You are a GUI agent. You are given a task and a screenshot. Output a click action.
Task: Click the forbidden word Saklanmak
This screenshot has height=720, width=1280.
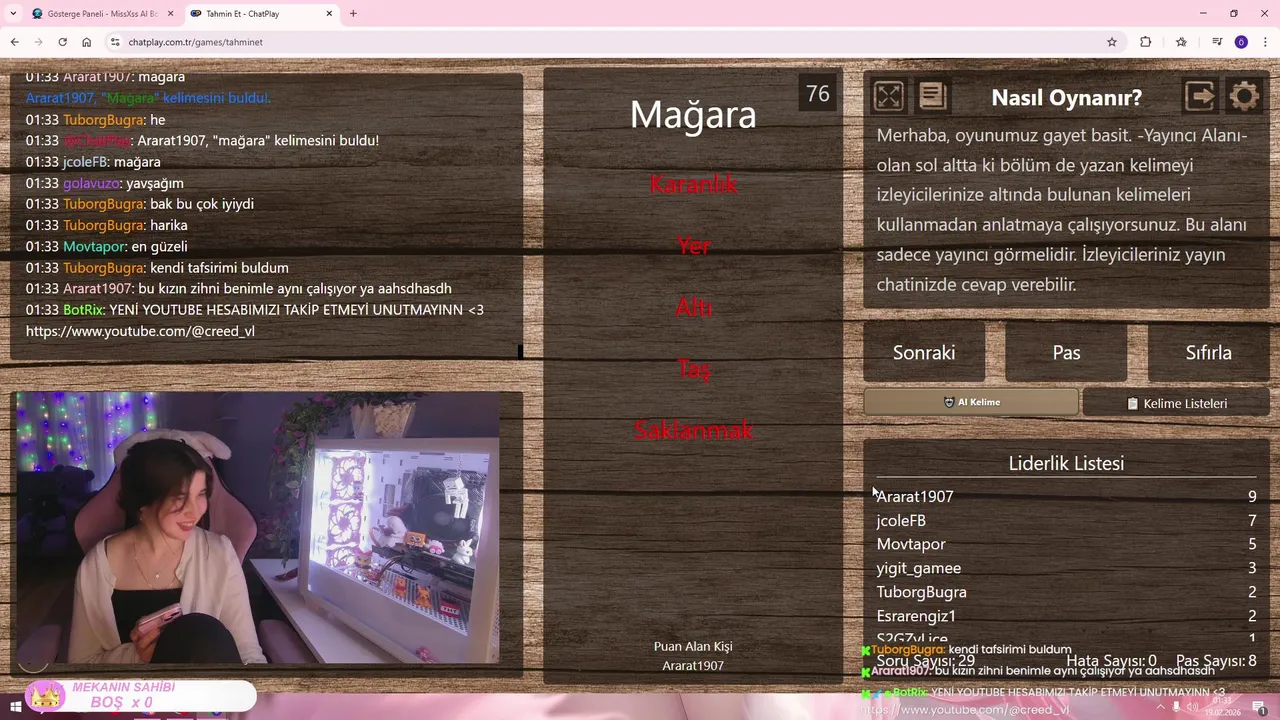pyautogui.click(x=693, y=430)
